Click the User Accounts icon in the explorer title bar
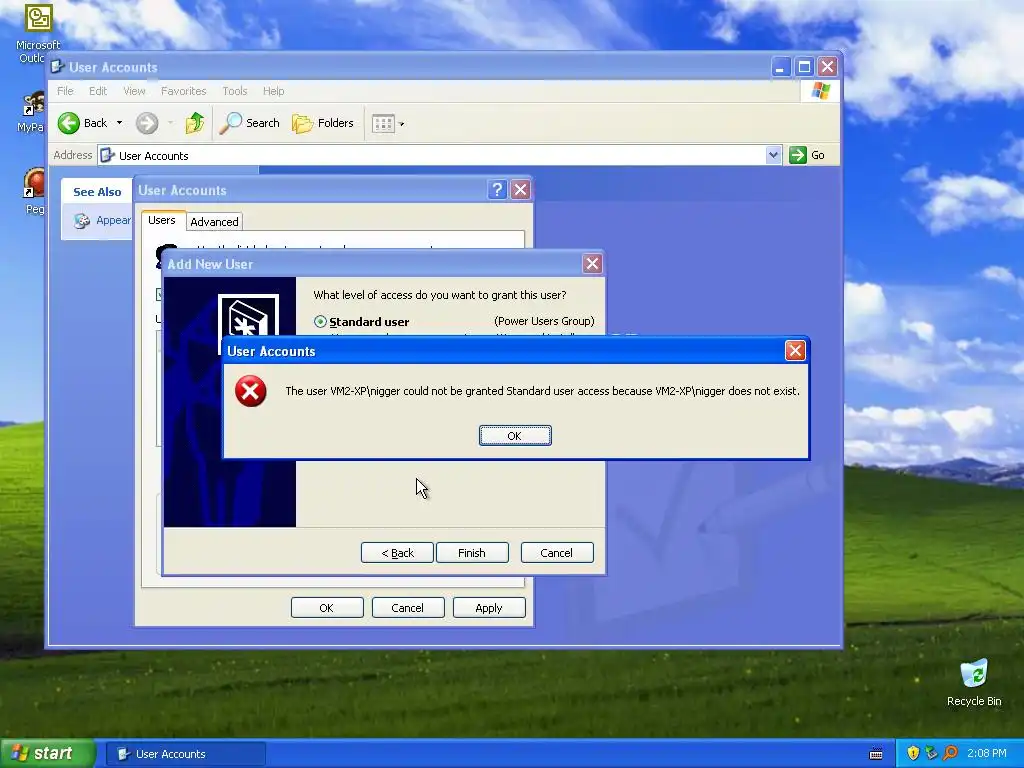The width and height of the screenshot is (1024, 768). pos(57,67)
